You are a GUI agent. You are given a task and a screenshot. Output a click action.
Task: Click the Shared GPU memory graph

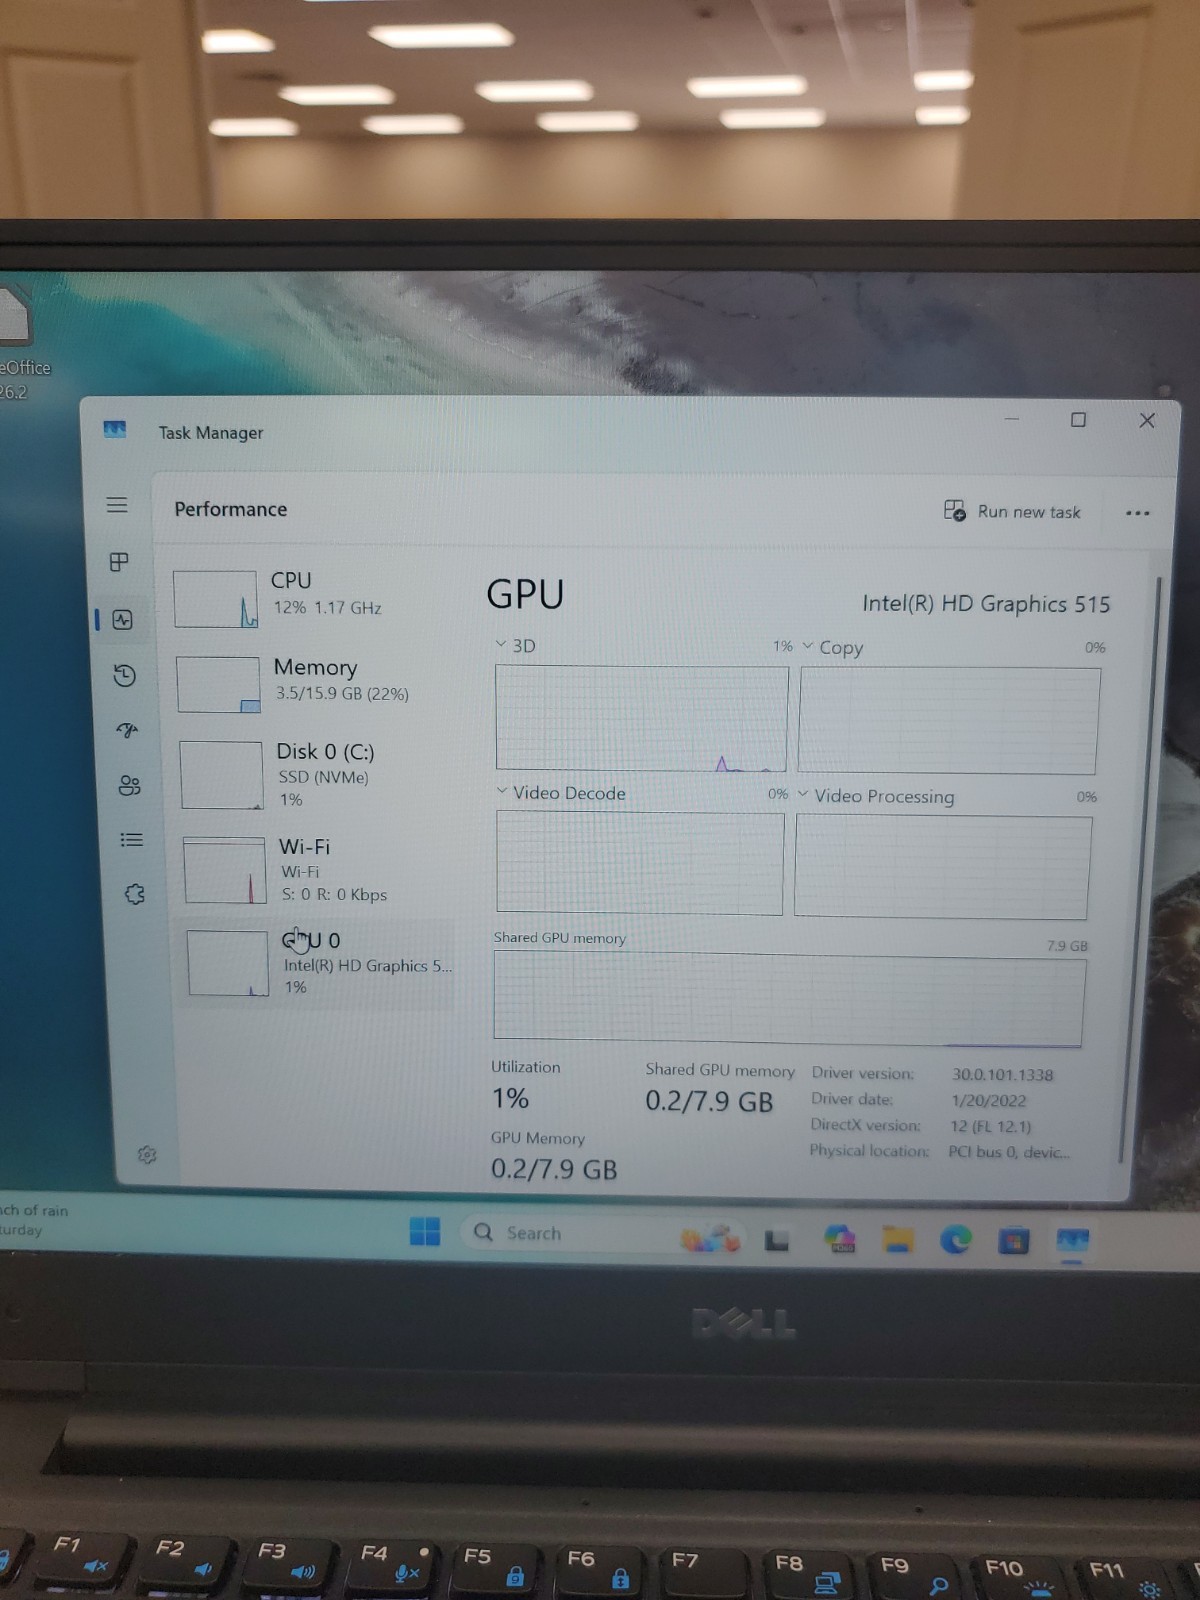point(789,1000)
